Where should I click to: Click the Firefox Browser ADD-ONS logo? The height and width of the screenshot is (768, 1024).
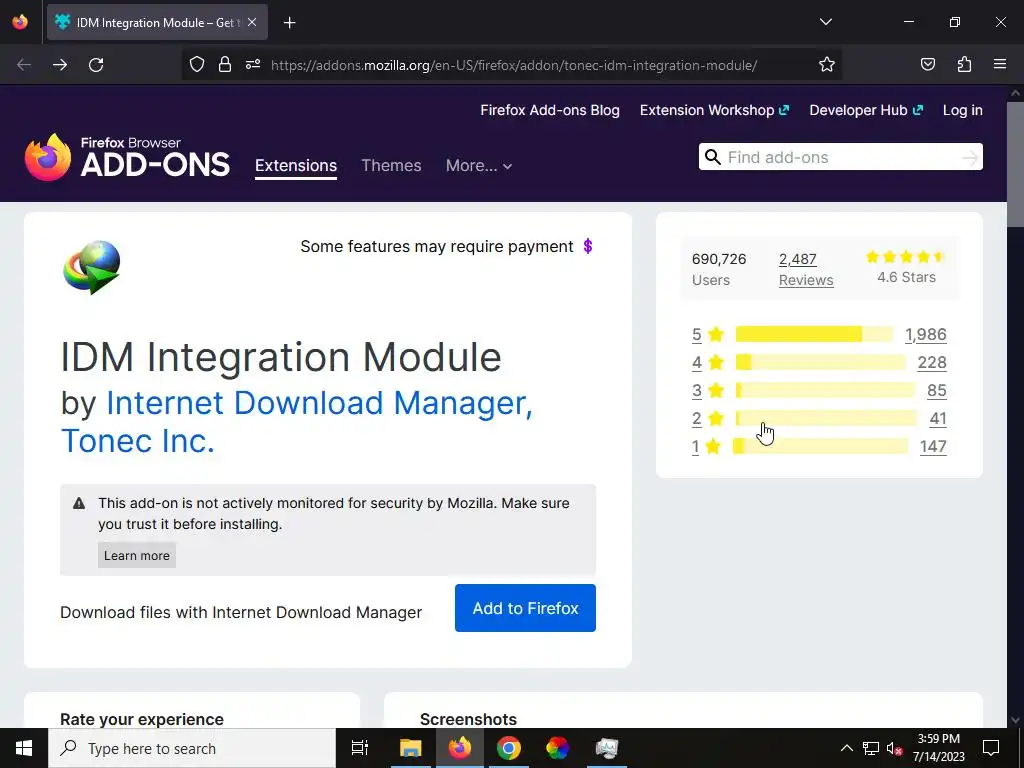[127, 157]
